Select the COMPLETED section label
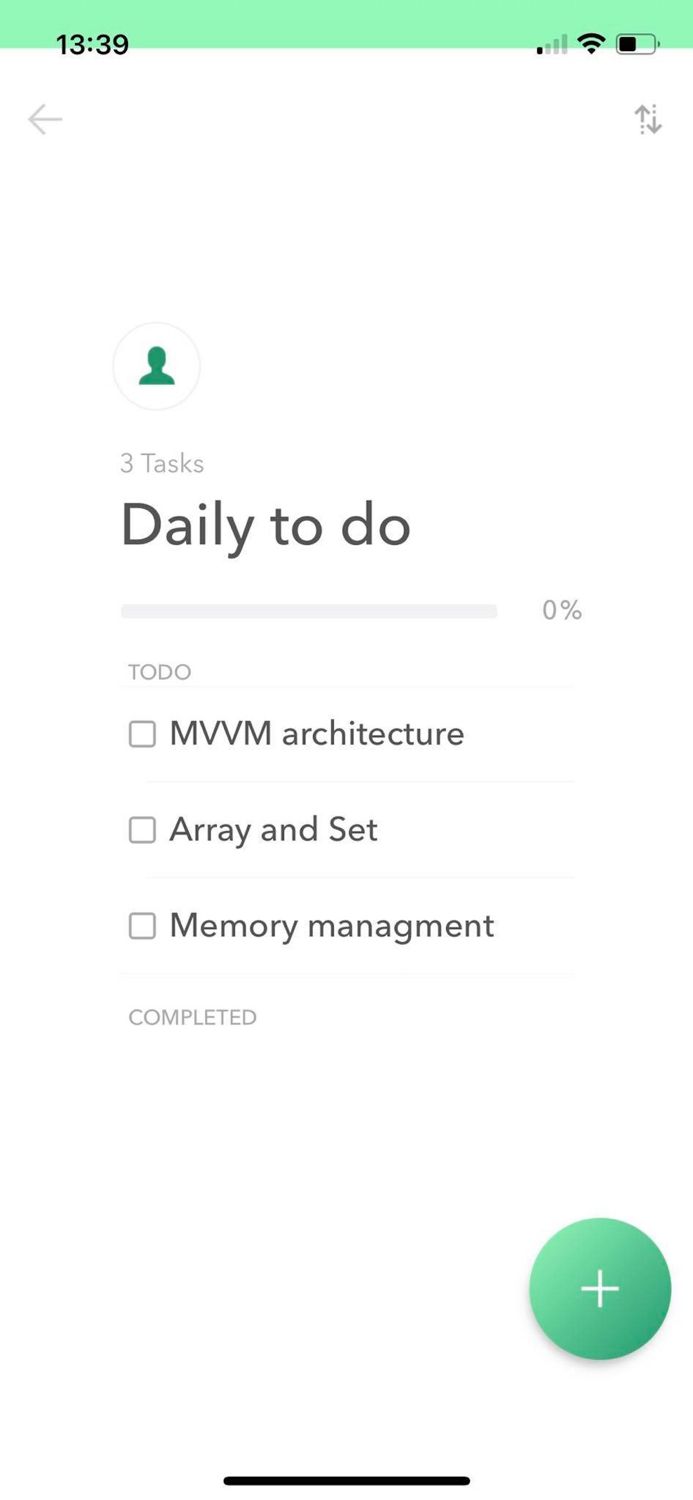The height and width of the screenshot is (1500, 693). 192,1016
